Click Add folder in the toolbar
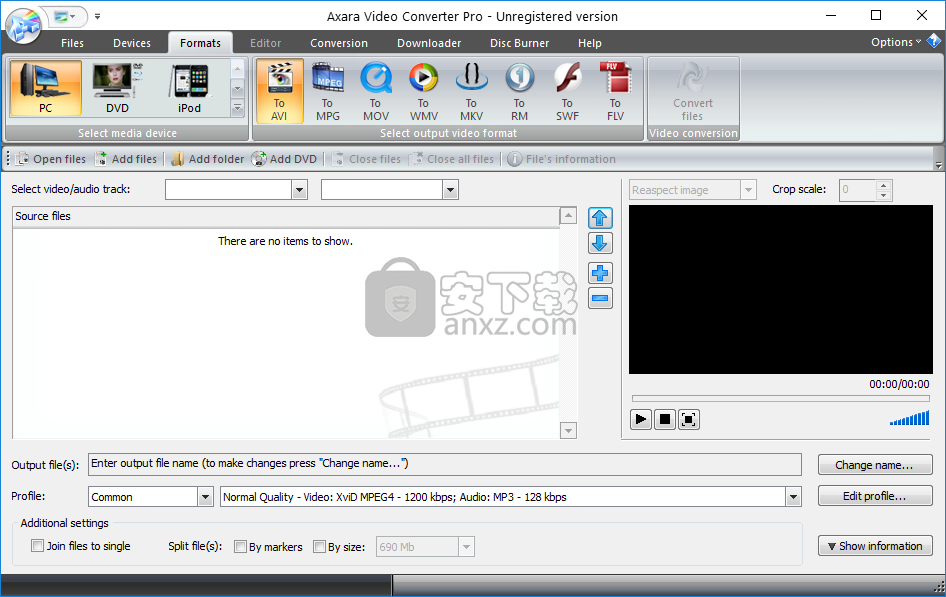This screenshot has height=597, width=946. coord(208,159)
